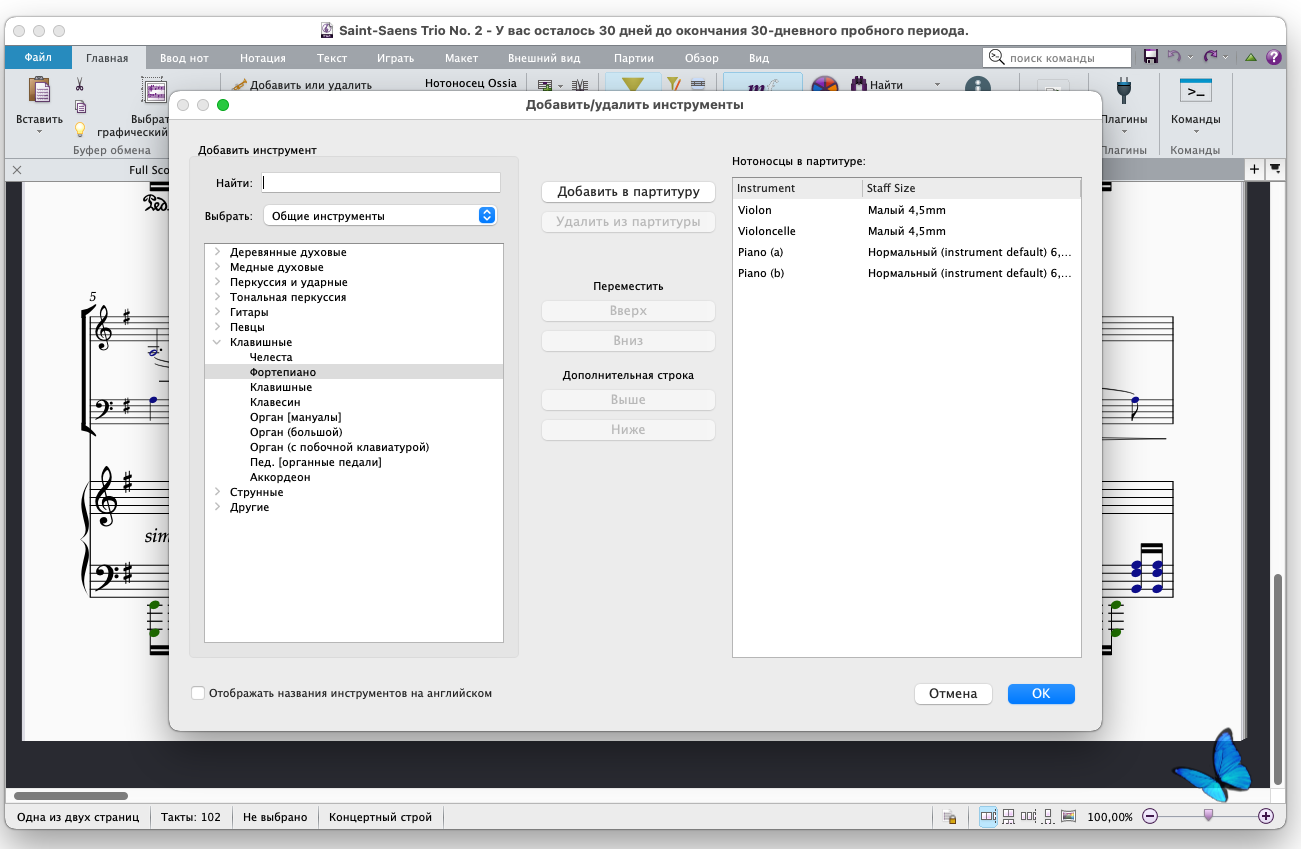
Task: Click the Отмена button
Action: click(x=953, y=694)
